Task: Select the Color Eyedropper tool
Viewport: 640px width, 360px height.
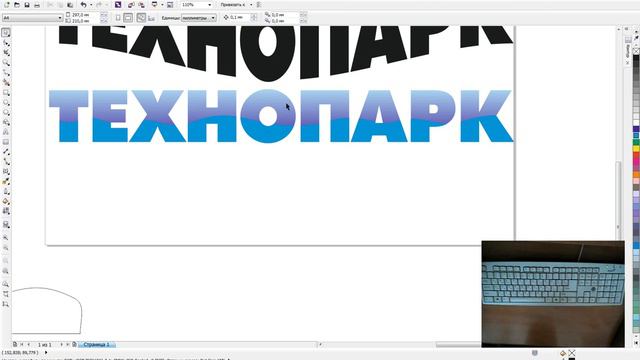Action: click(6, 182)
